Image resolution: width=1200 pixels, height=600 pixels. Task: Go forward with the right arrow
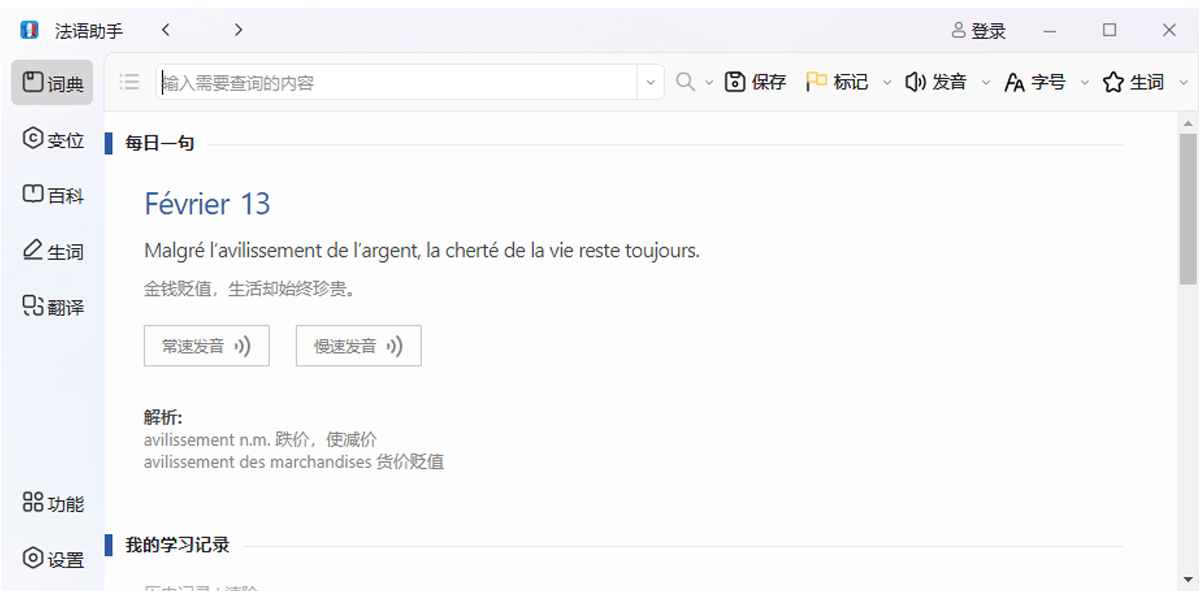point(238,30)
